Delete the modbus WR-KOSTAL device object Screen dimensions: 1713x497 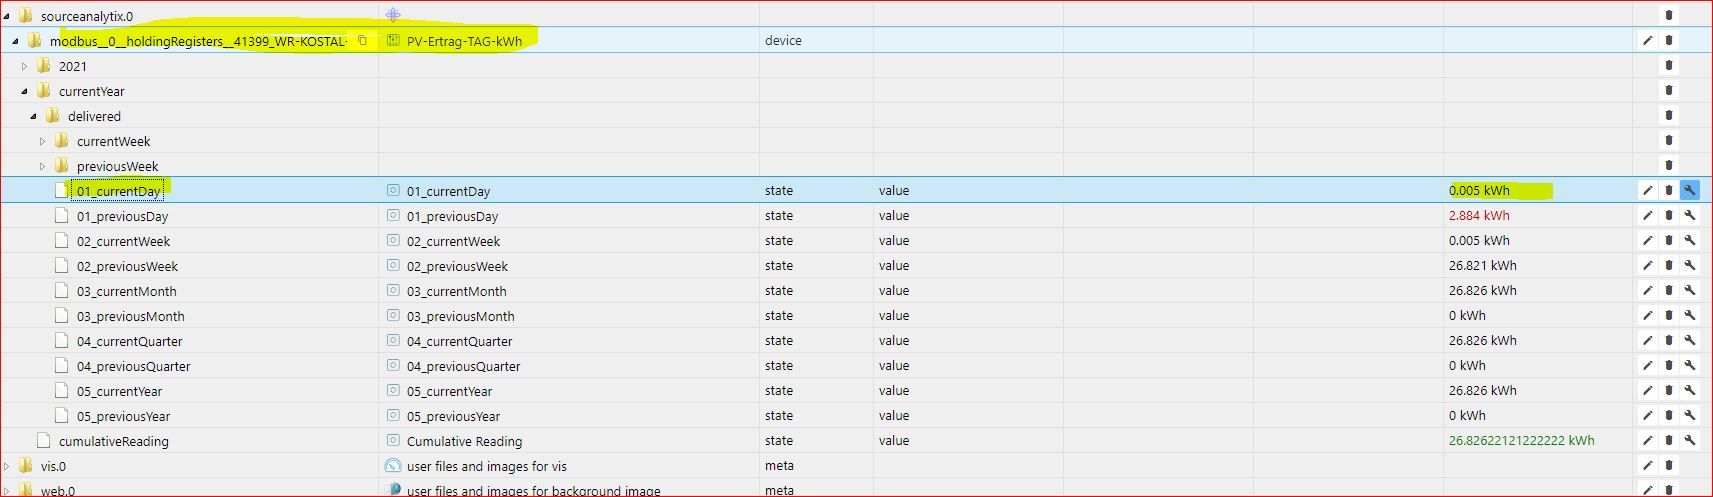(x=1668, y=40)
